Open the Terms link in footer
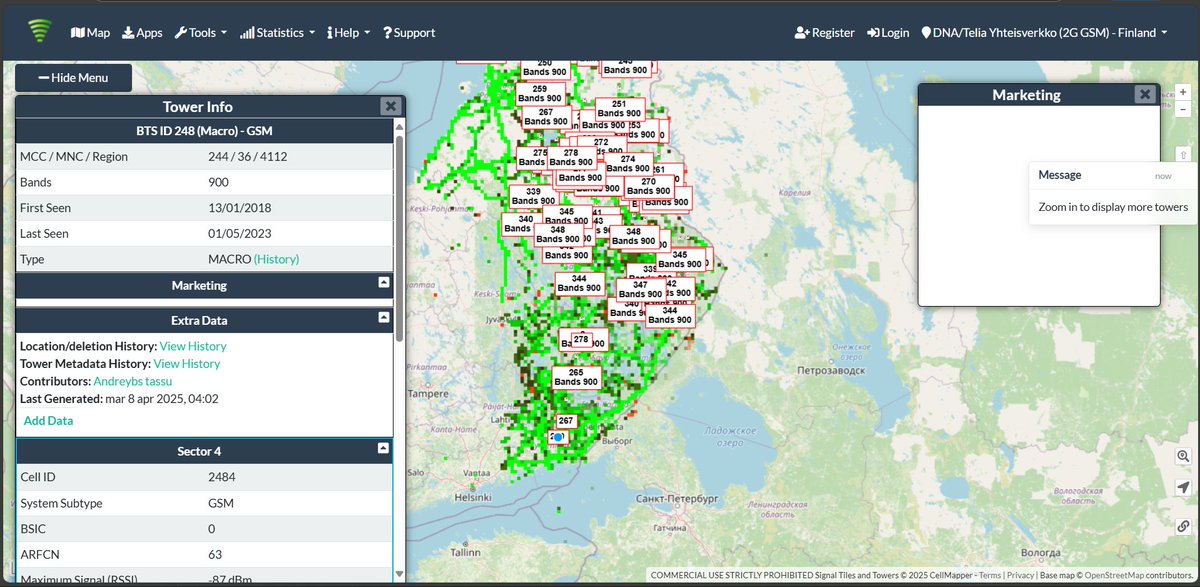Image resolution: width=1200 pixels, height=587 pixels. click(x=989, y=576)
